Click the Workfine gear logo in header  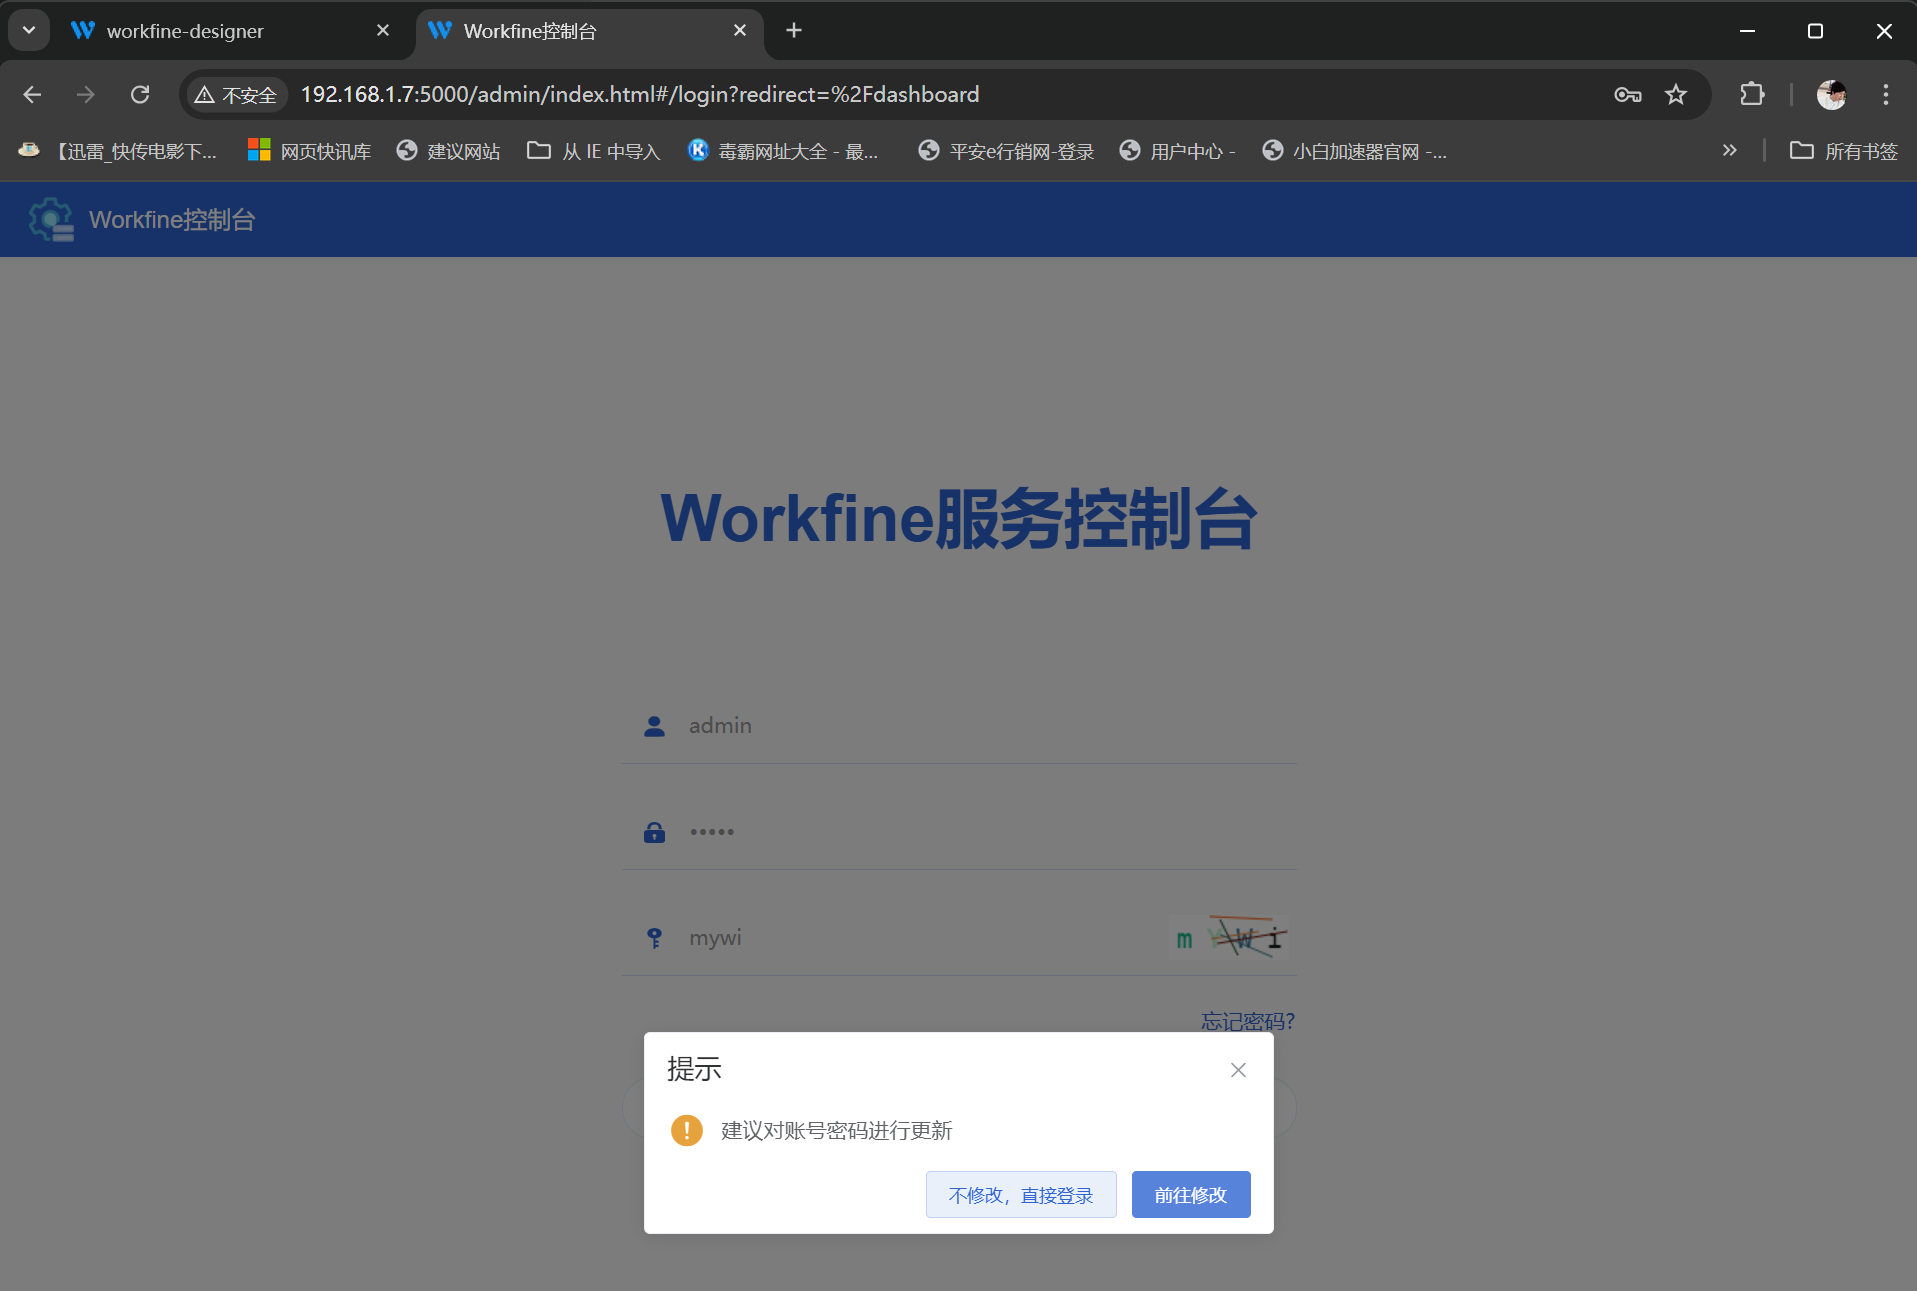click(x=51, y=219)
